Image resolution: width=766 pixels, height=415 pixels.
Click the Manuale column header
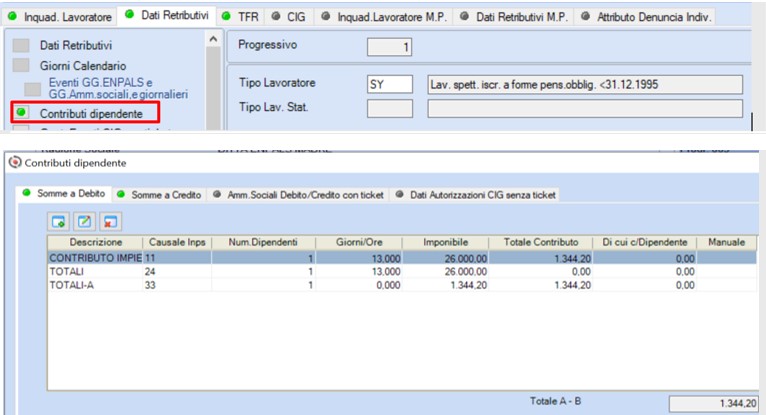point(726,243)
